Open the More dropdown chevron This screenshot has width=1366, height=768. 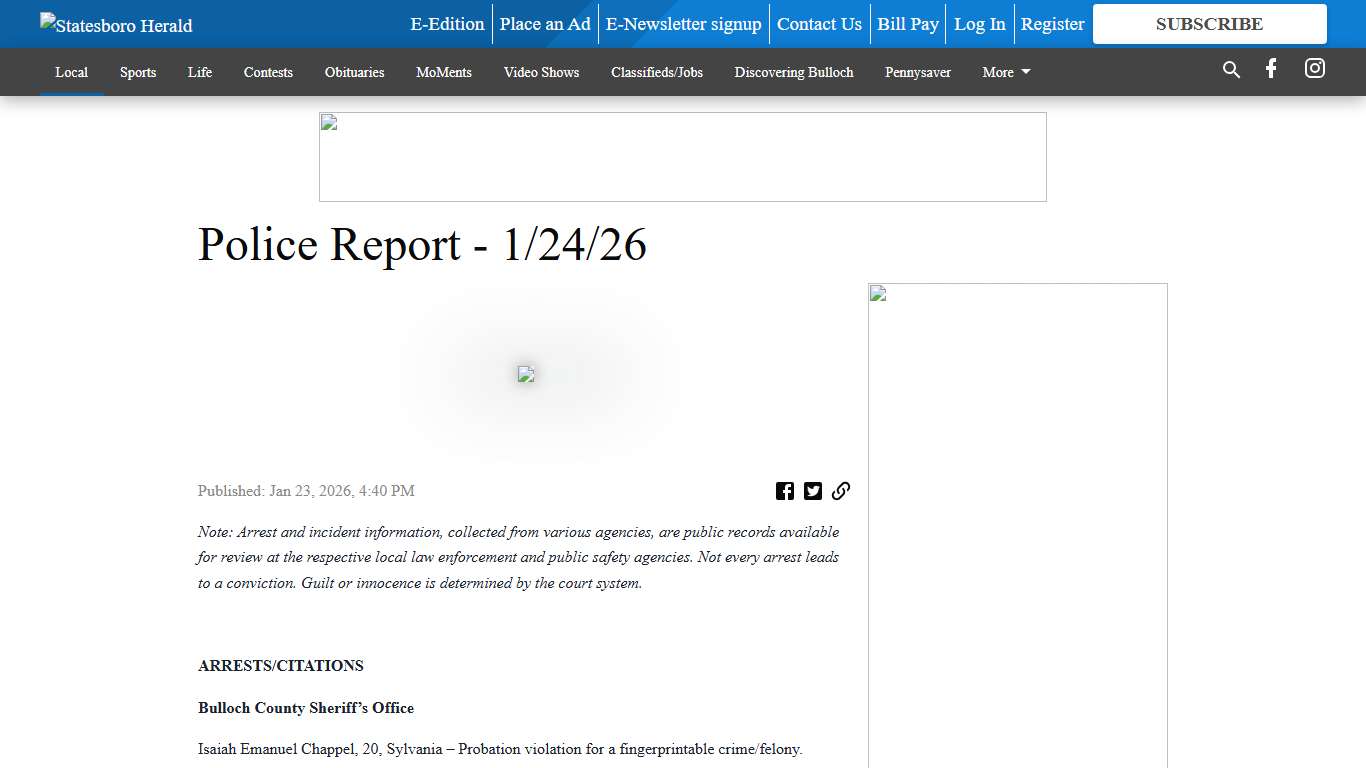tap(1027, 72)
